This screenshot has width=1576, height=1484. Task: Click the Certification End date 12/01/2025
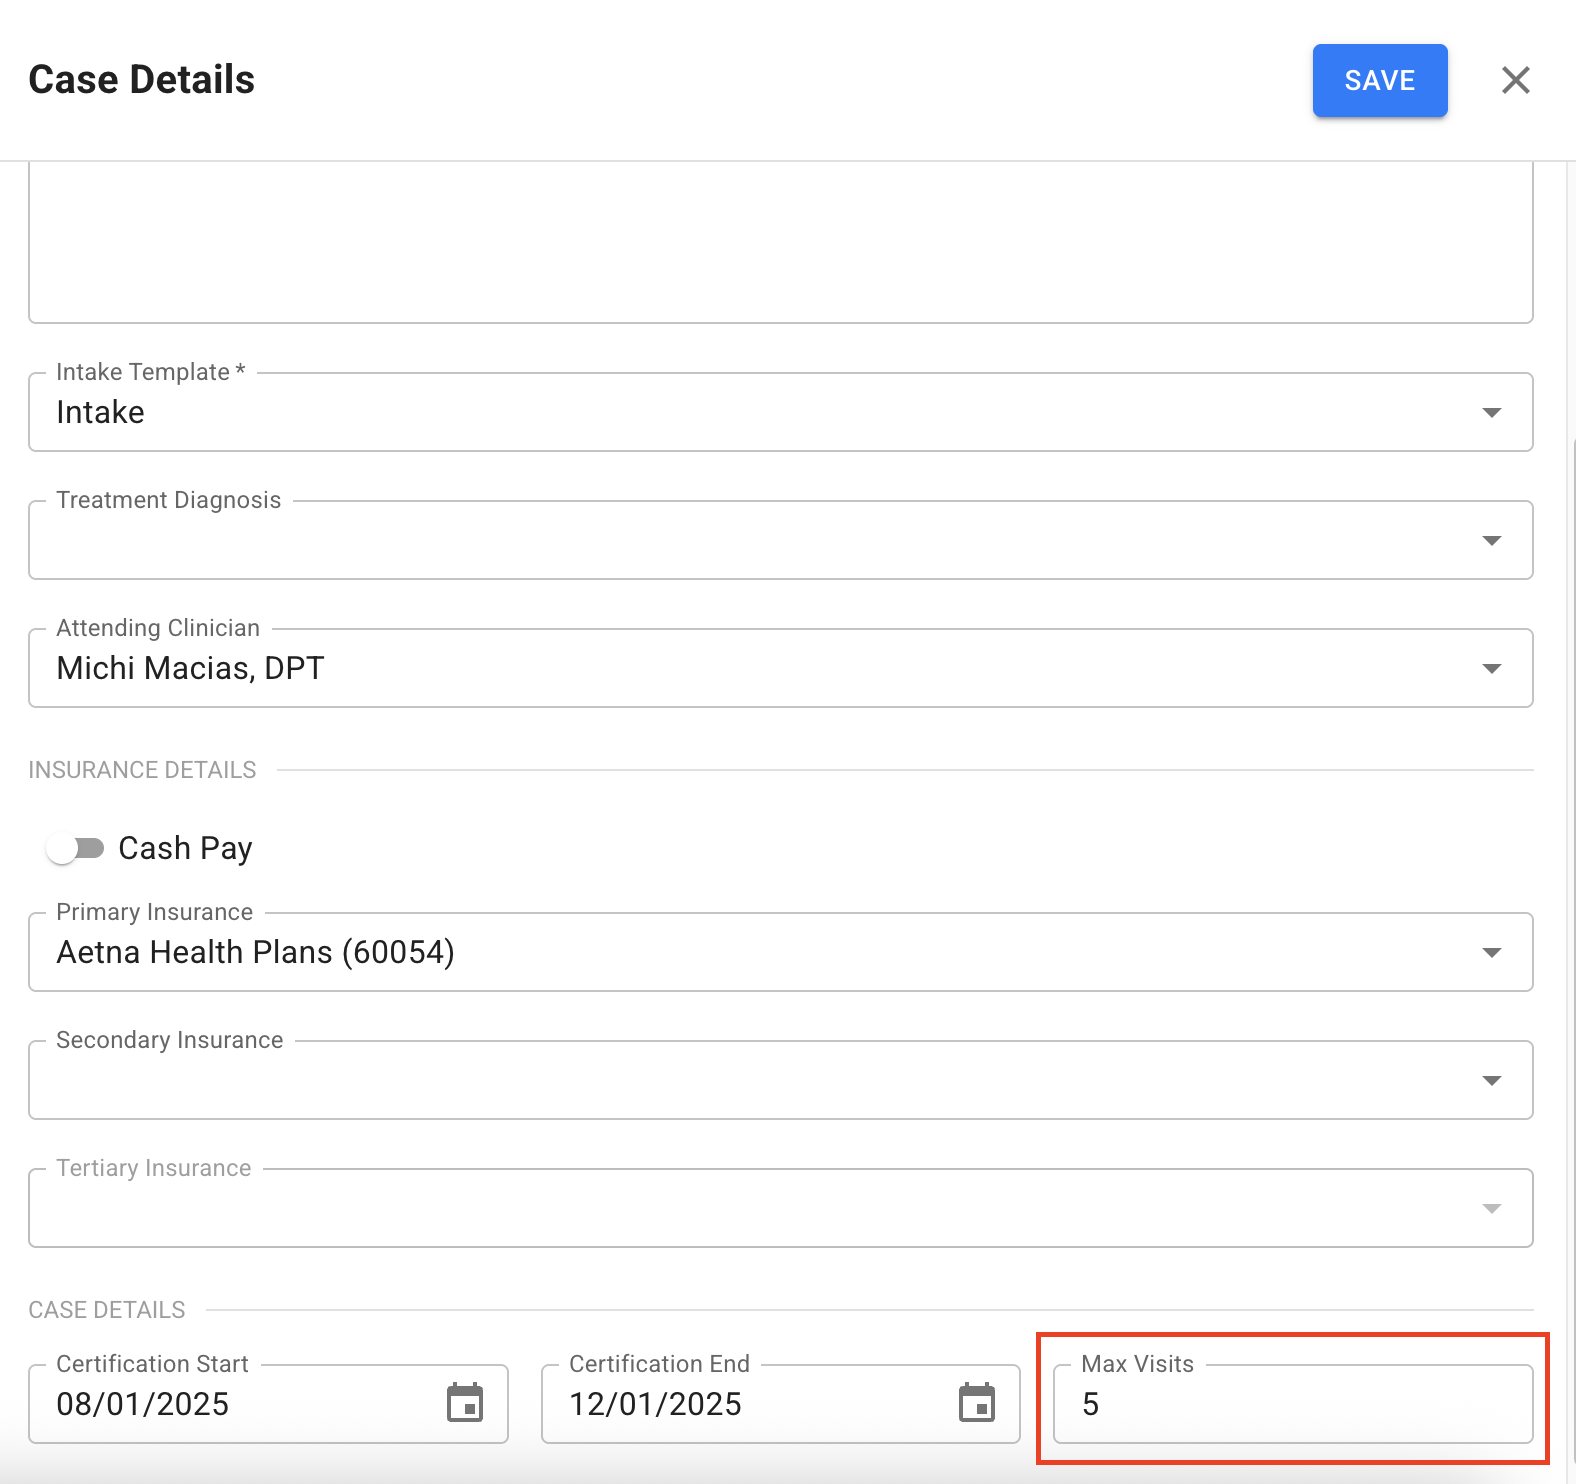(x=655, y=1405)
